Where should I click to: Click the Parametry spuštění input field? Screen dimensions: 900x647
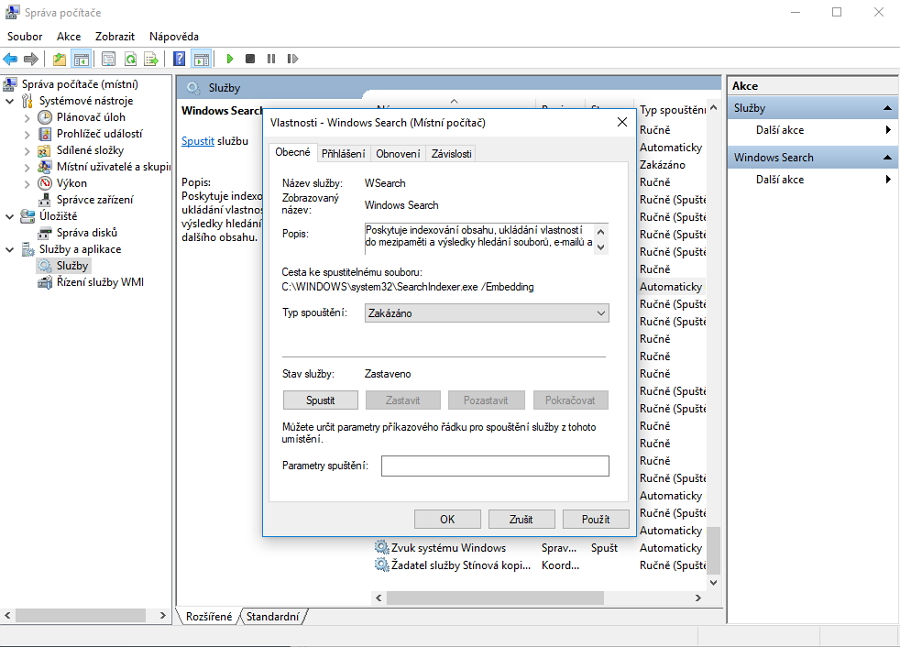point(494,466)
